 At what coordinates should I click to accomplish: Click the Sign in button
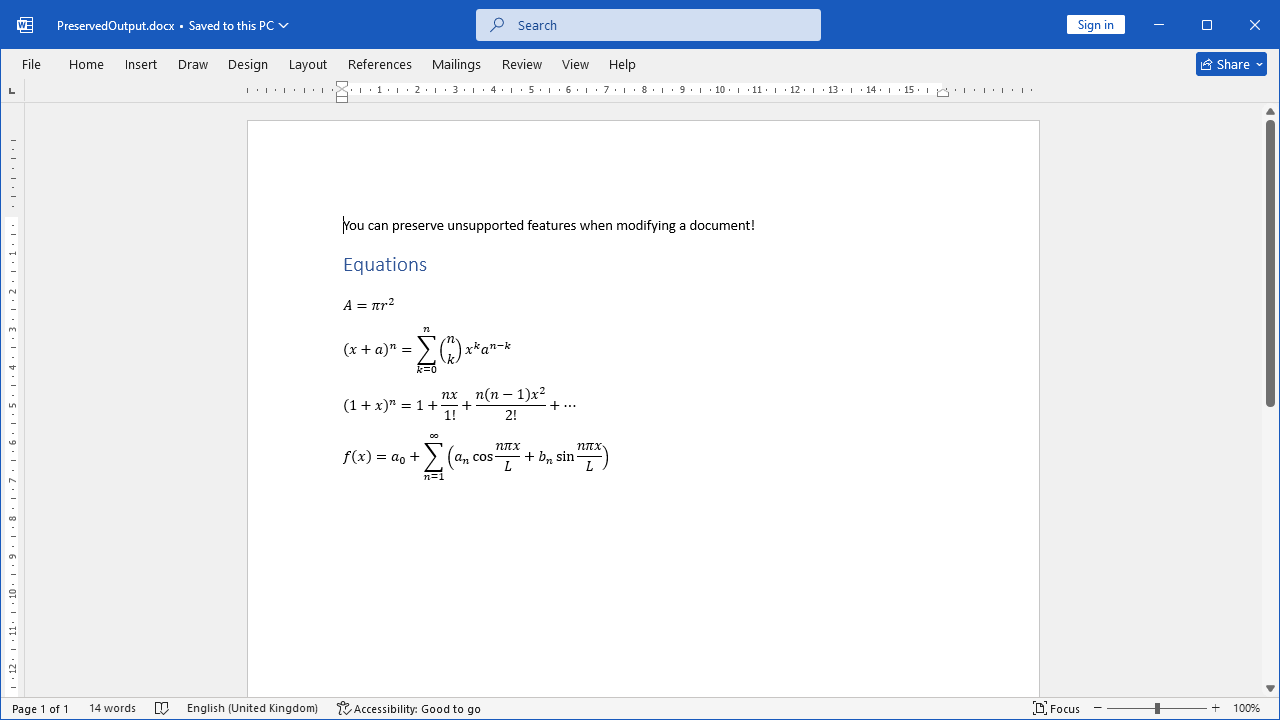point(1095,25)
